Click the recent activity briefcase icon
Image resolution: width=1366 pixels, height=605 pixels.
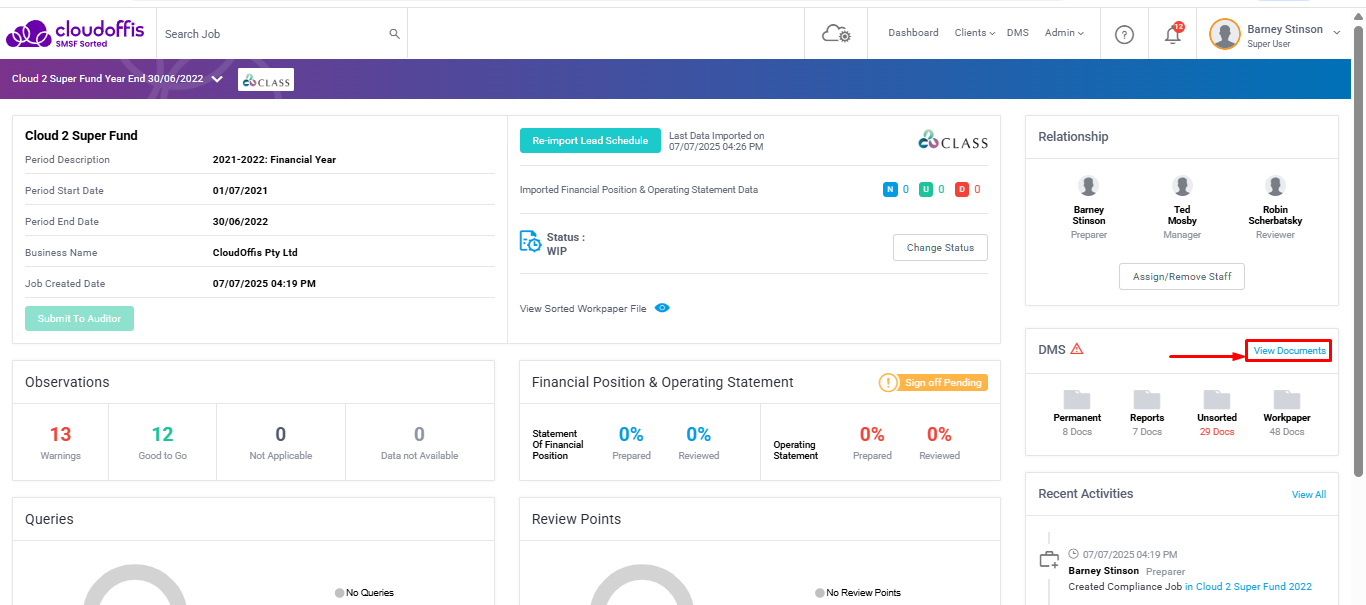[1049, 560]
